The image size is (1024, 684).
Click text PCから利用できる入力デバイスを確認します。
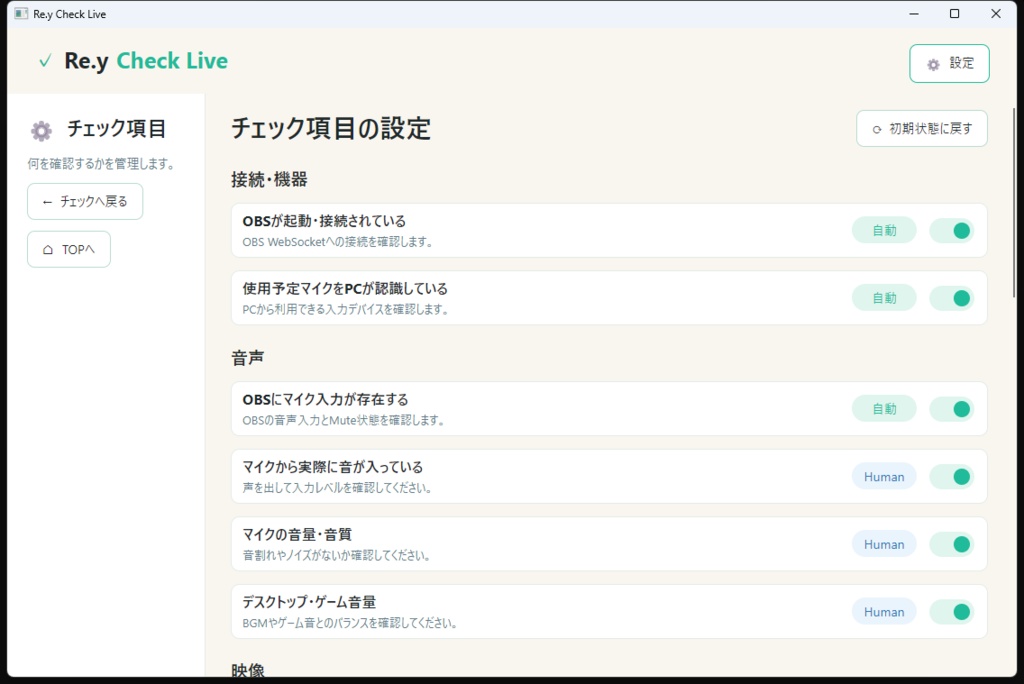(x=345, y=310)
